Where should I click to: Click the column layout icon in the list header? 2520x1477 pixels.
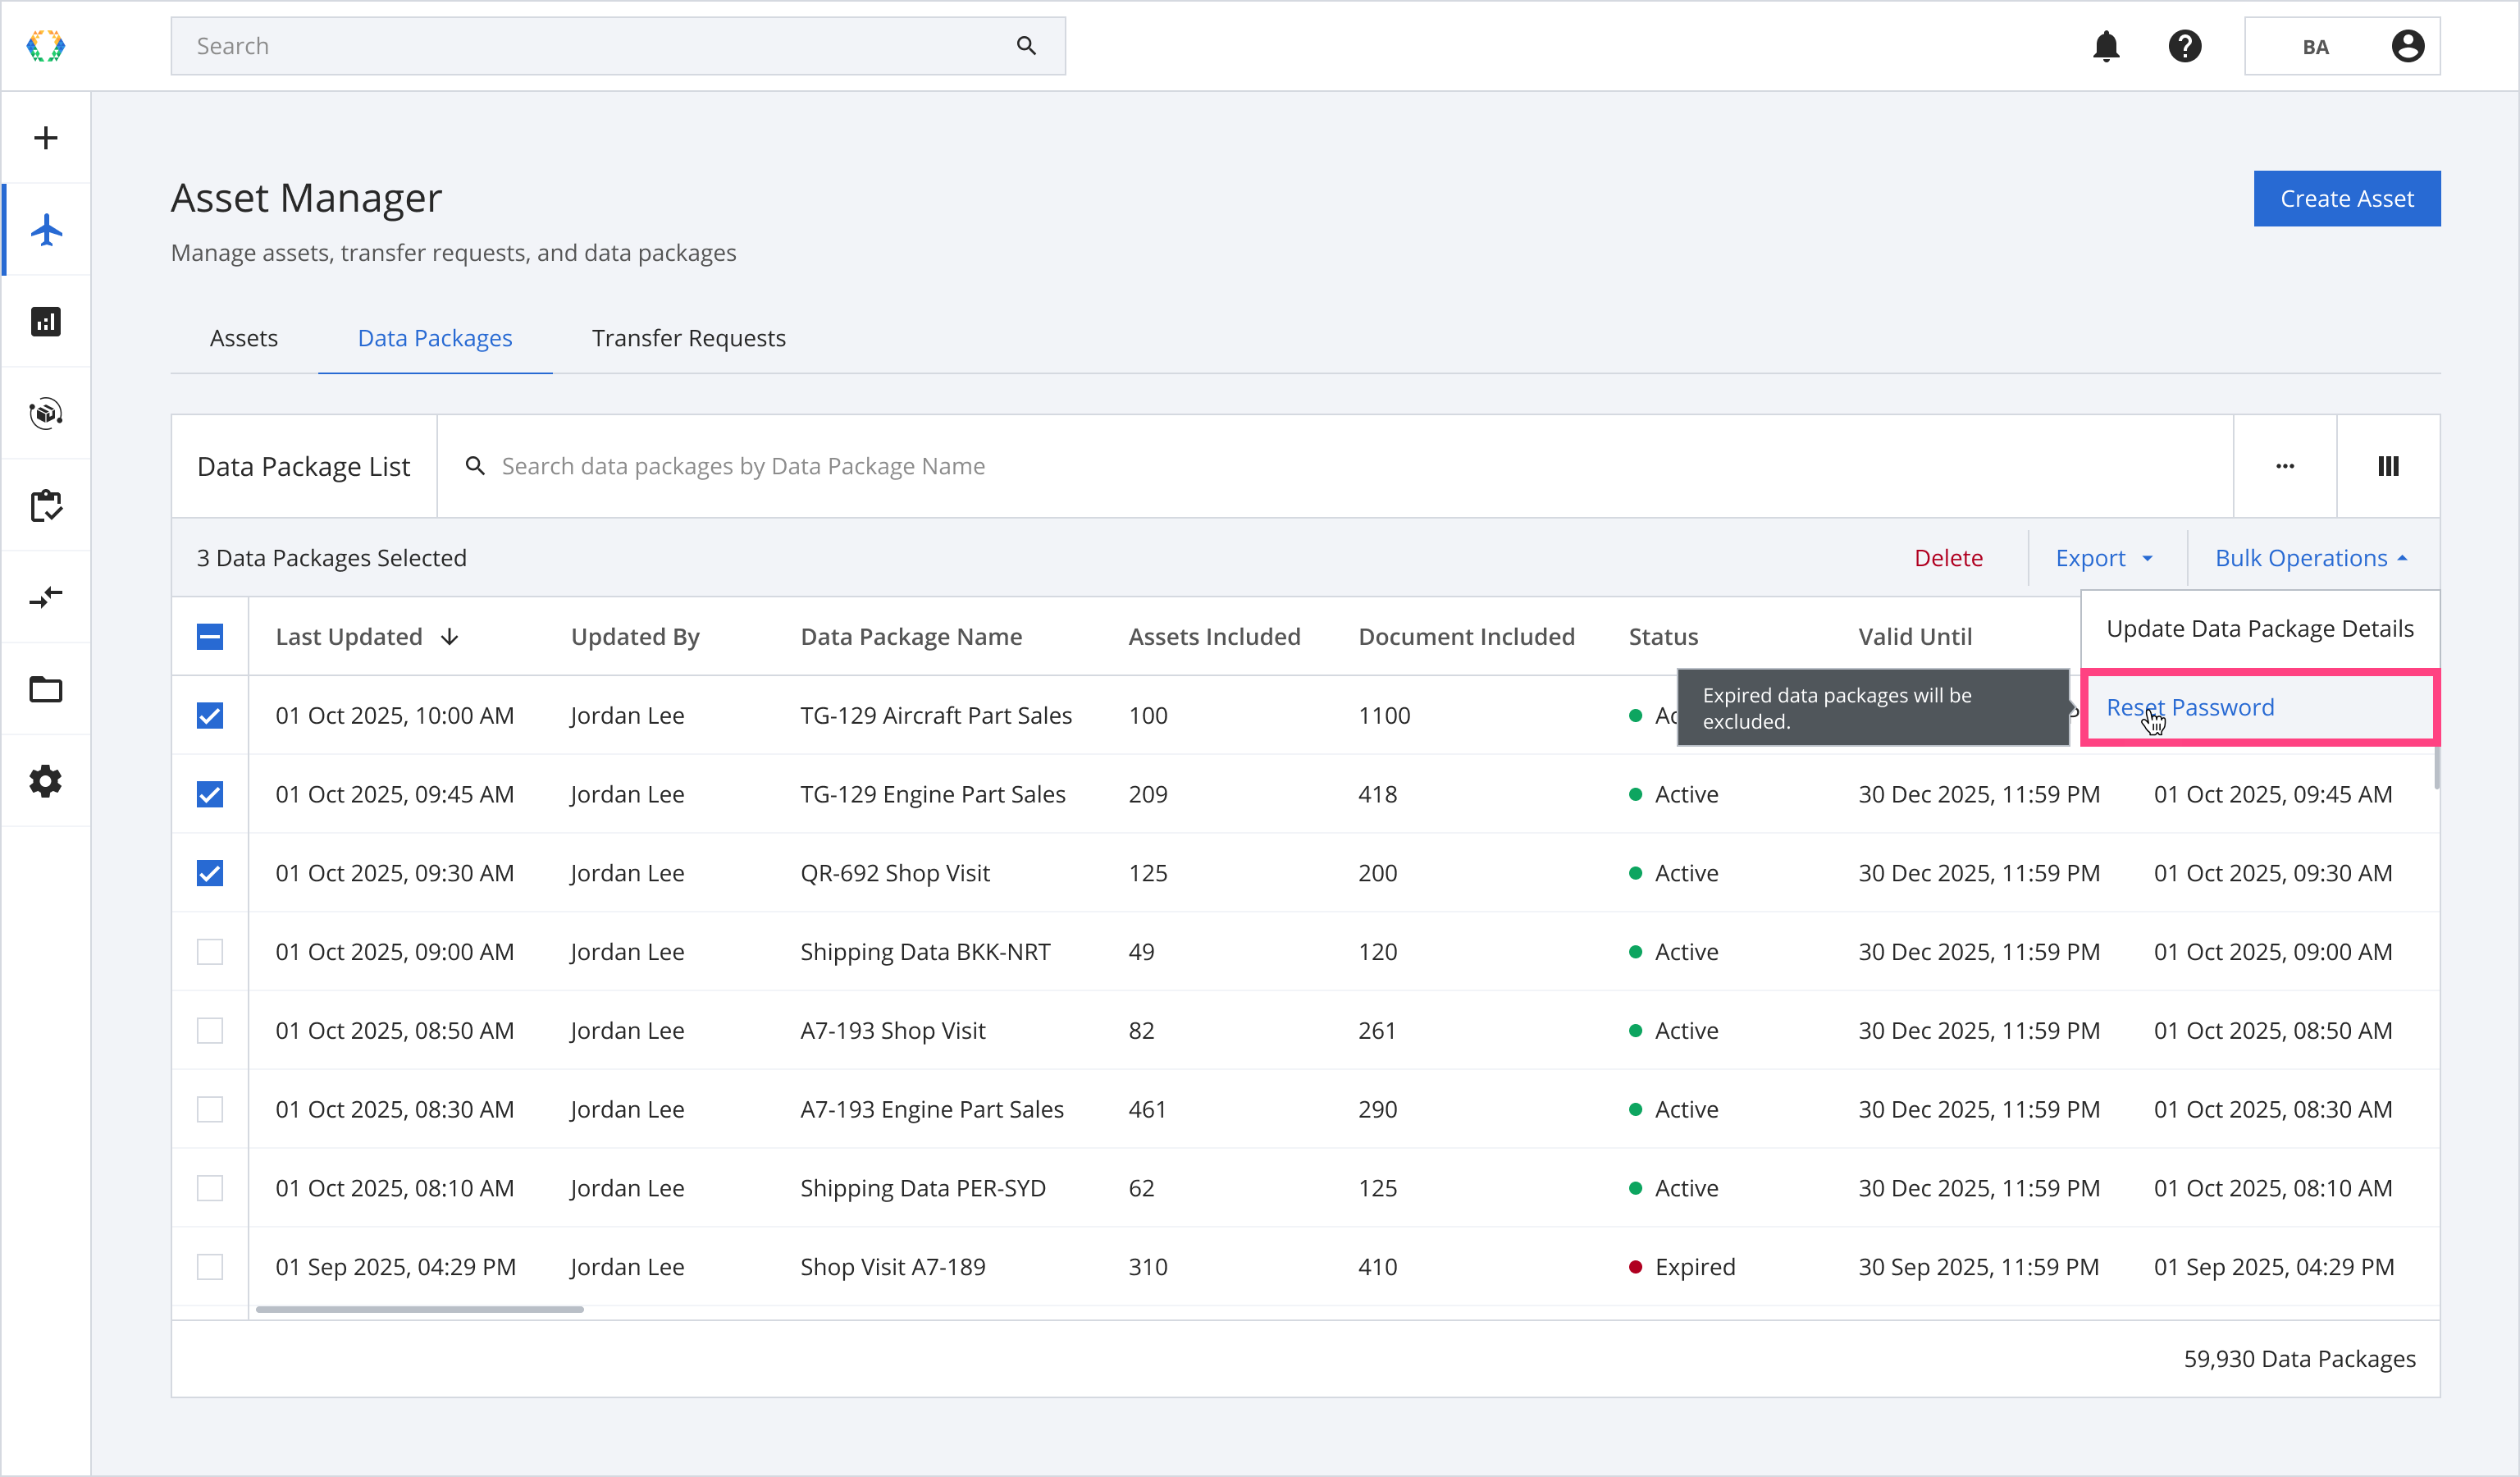[2388, 466]
